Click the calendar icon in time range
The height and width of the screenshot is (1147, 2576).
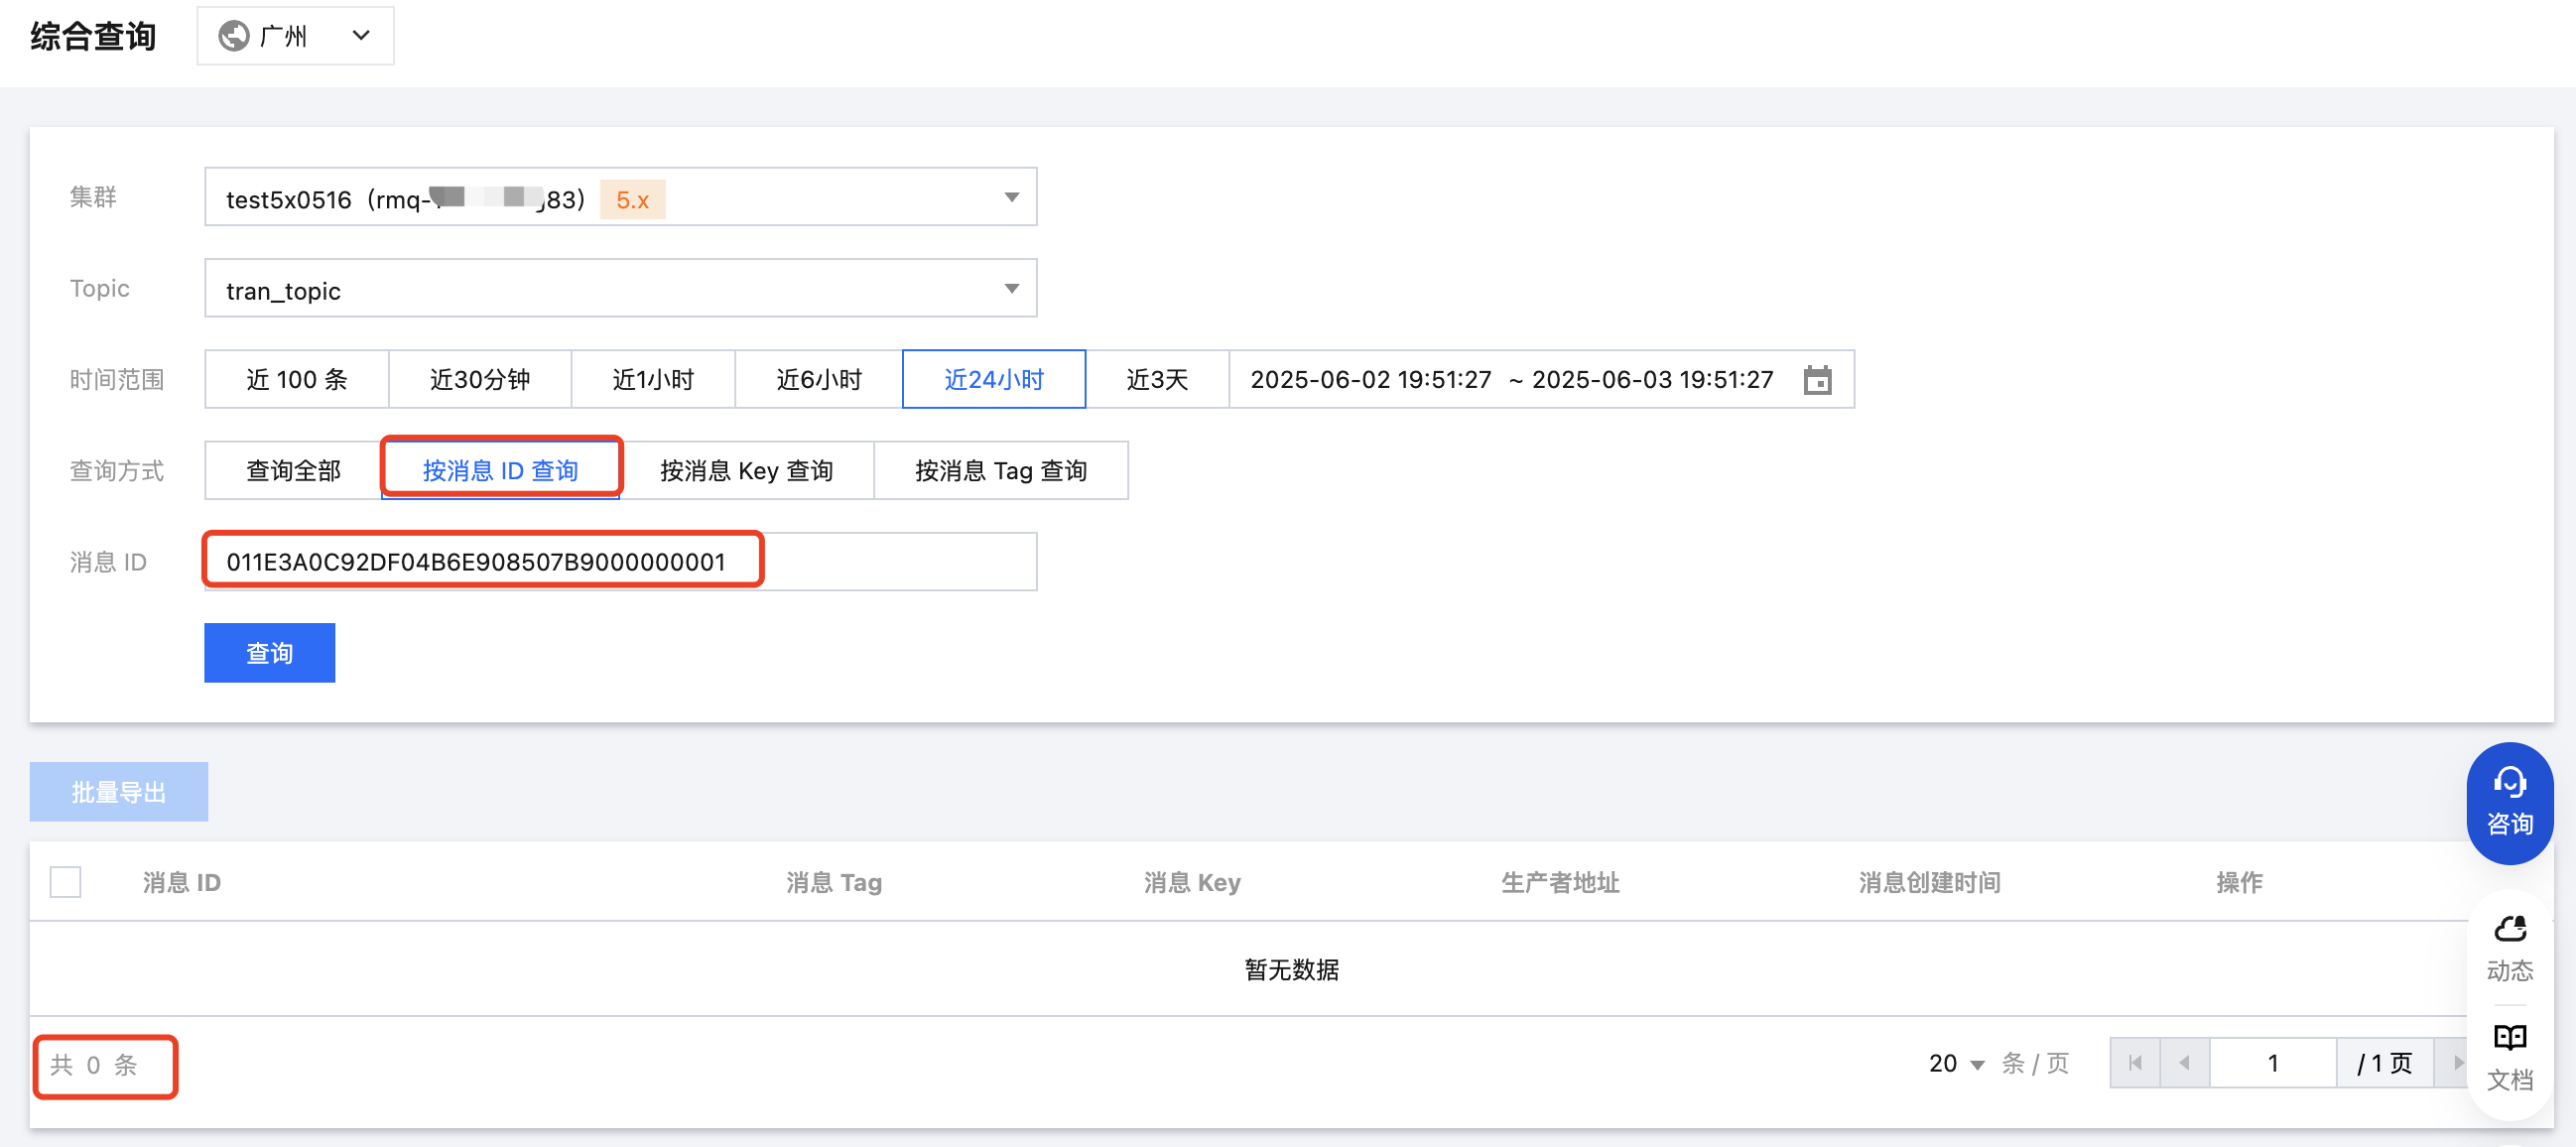[x=1816, y=380]
